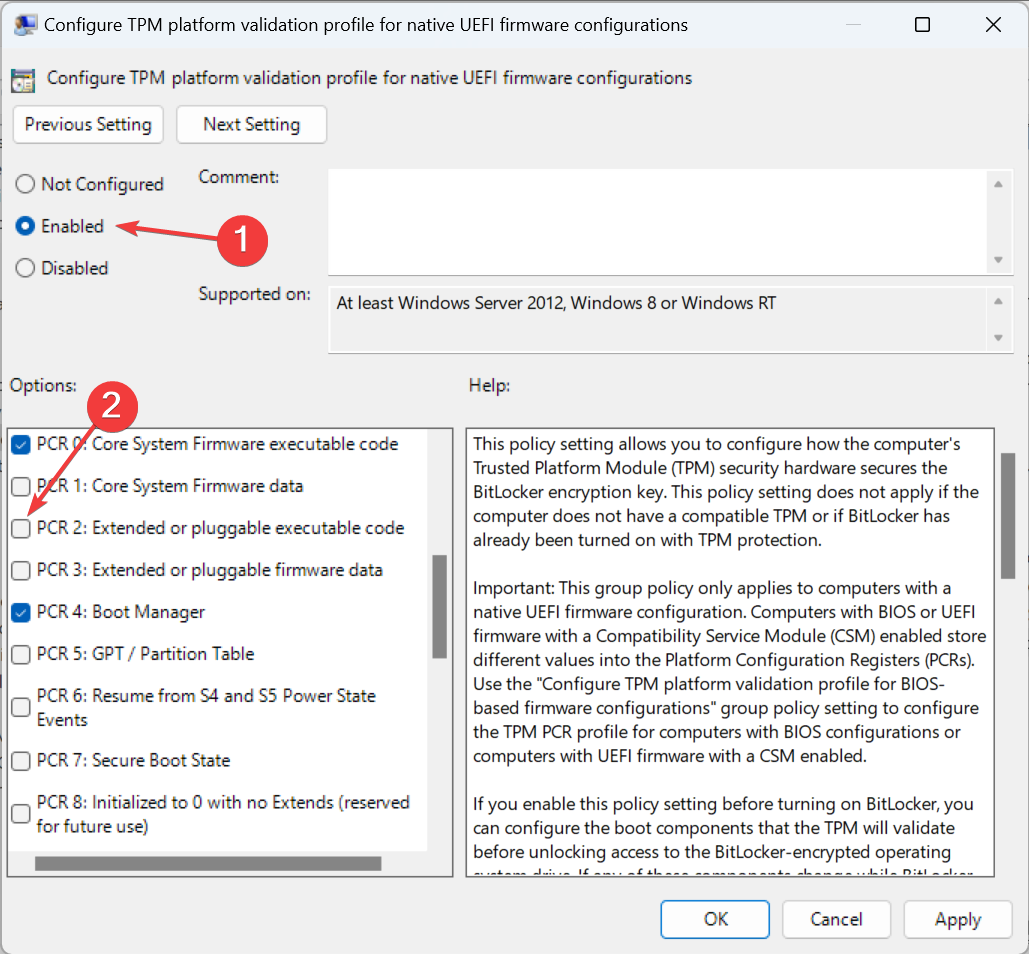Image resolution: width=1029 pixels, height=954 pixels.
Task: Open the Next Setting
Action: [251, 124]
